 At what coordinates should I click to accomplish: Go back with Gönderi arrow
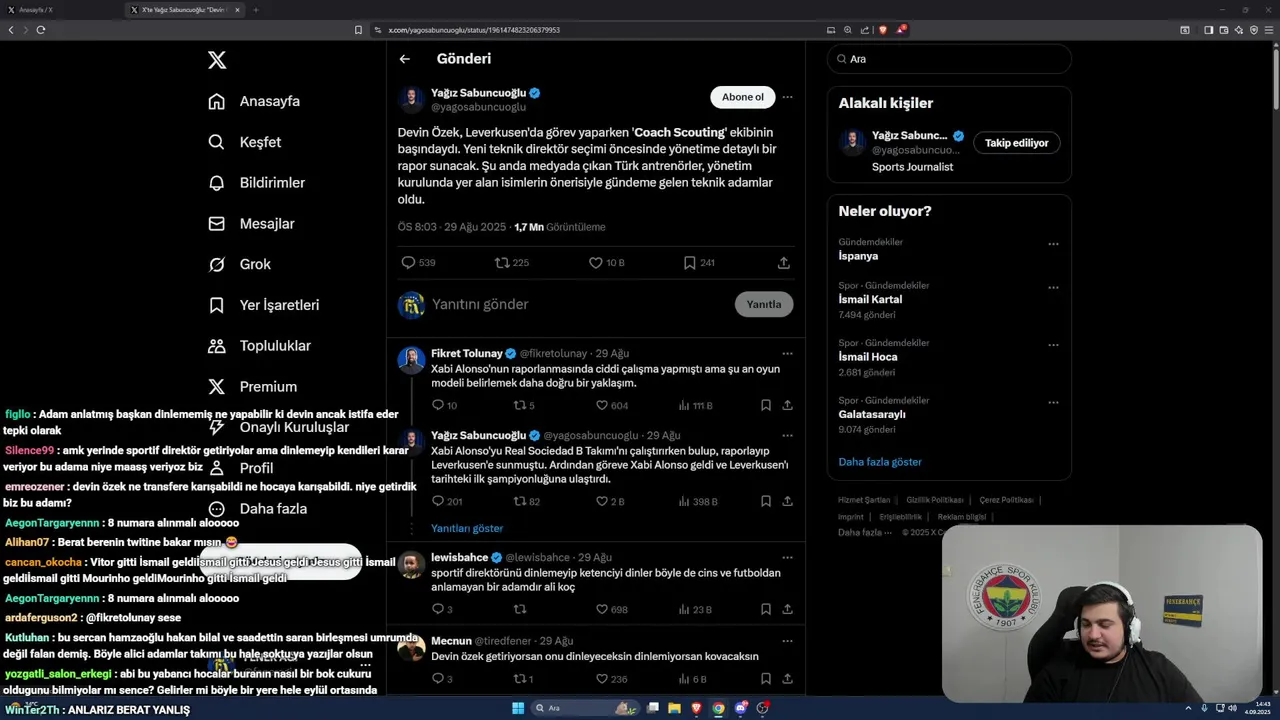pos(405,59)
